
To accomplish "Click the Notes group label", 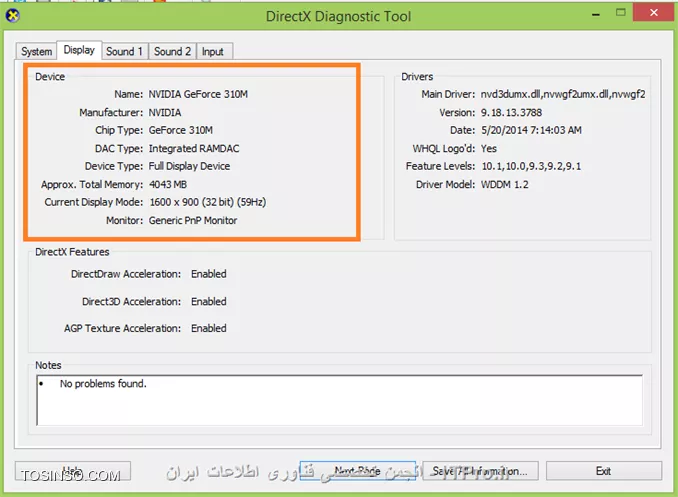I will point(48,365).
